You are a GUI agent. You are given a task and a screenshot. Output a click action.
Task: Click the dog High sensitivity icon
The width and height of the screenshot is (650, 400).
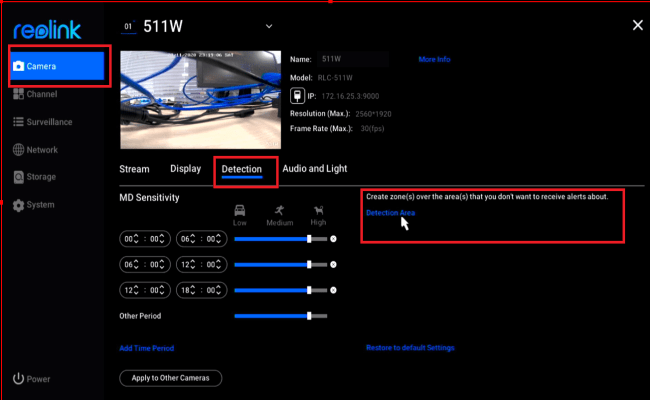(318, 211)
